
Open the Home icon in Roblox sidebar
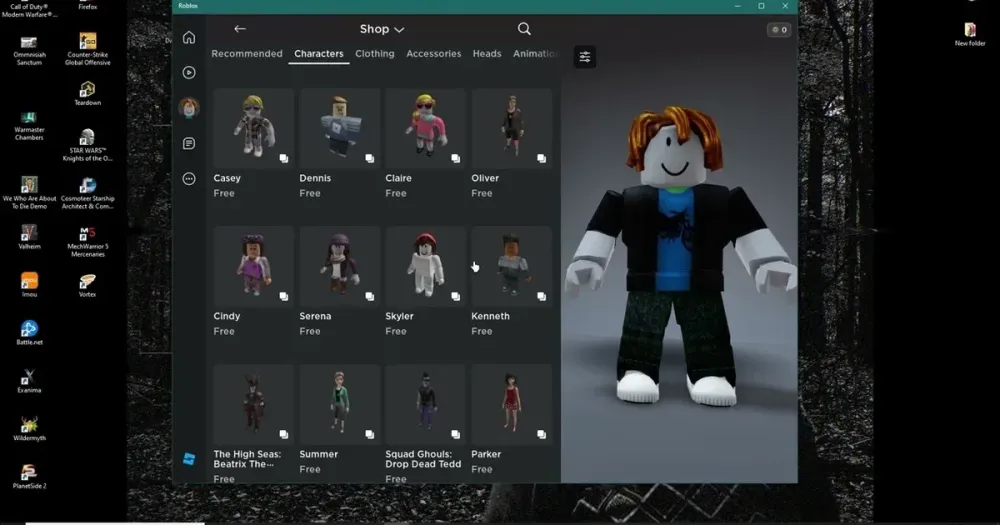[189, 38]
